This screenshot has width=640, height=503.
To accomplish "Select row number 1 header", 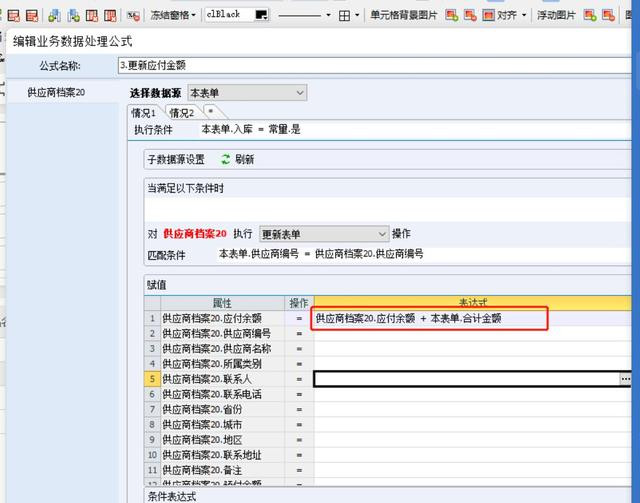I will tap(152, 318).
